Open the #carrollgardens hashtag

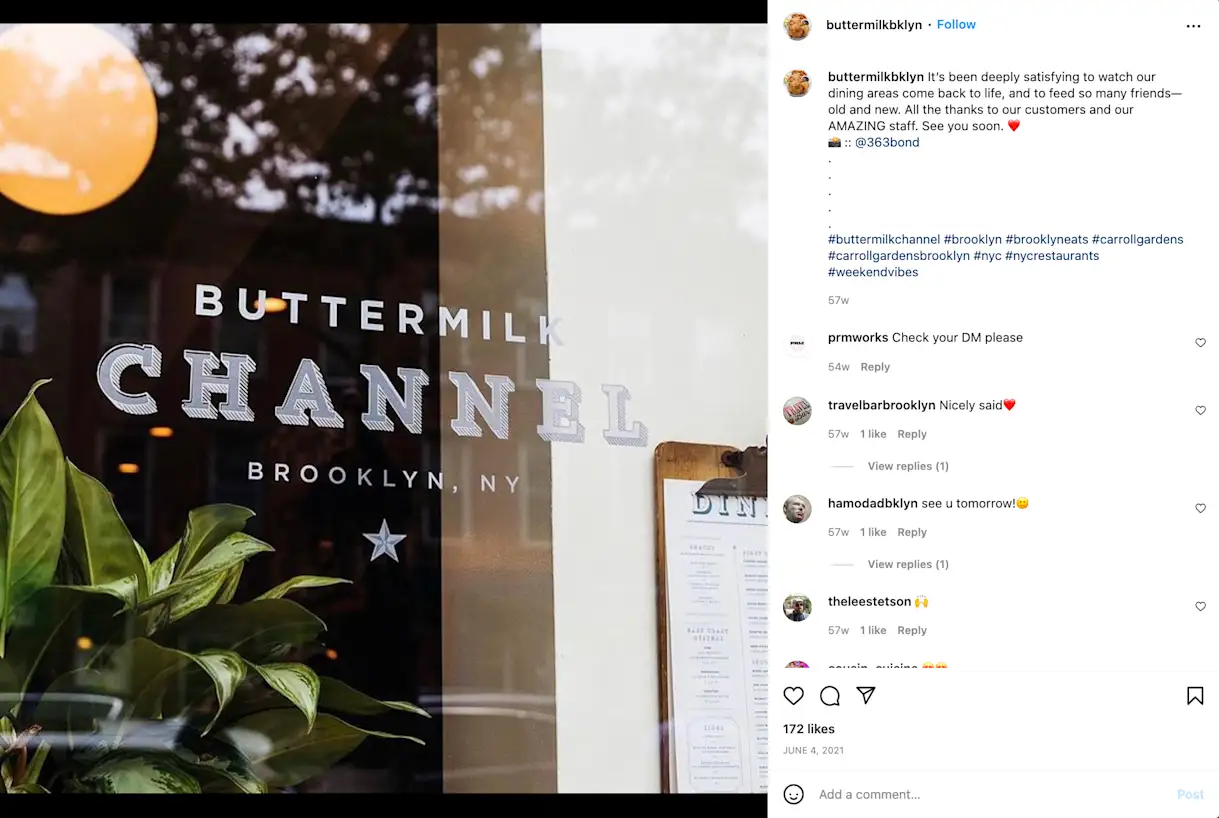click(x=1137, y=239)
